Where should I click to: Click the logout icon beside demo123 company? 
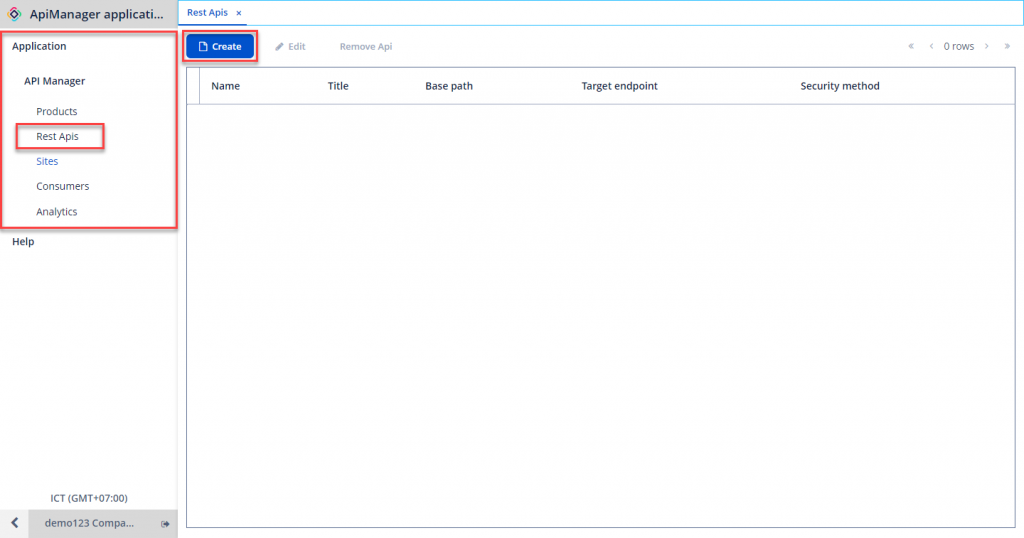point(165,524)
